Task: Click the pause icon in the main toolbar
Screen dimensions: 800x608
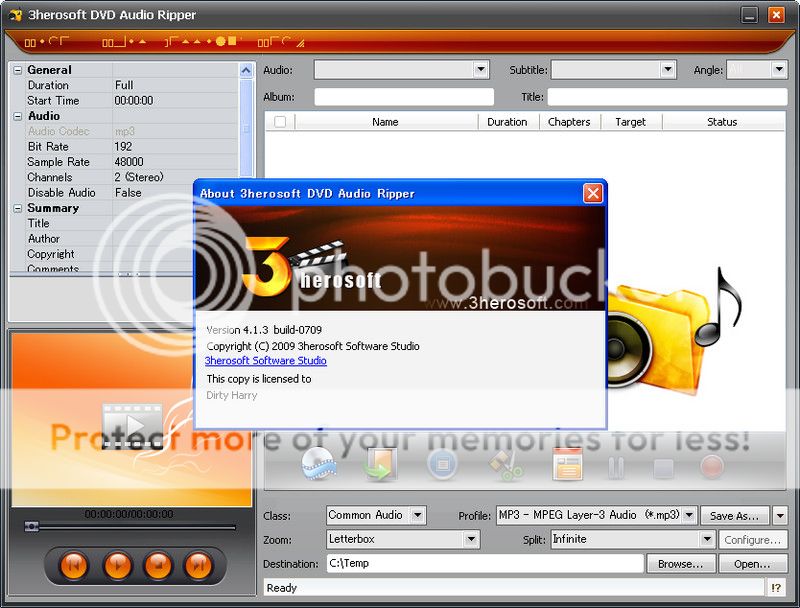Action: tap(616, 467)
